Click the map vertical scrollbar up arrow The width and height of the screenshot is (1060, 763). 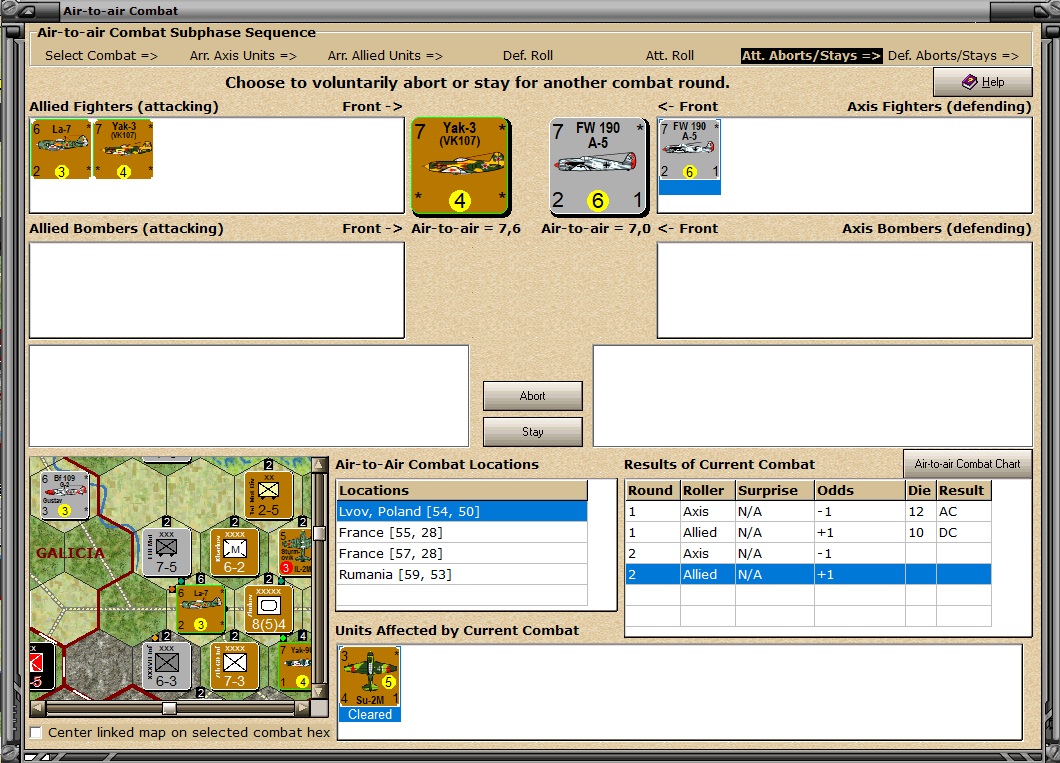(319, 465)
